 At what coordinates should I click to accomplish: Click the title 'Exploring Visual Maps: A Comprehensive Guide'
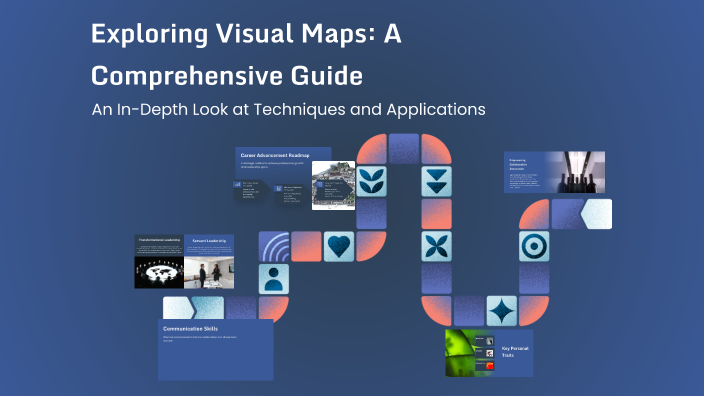pyautogui.click(x=246, y=54)
